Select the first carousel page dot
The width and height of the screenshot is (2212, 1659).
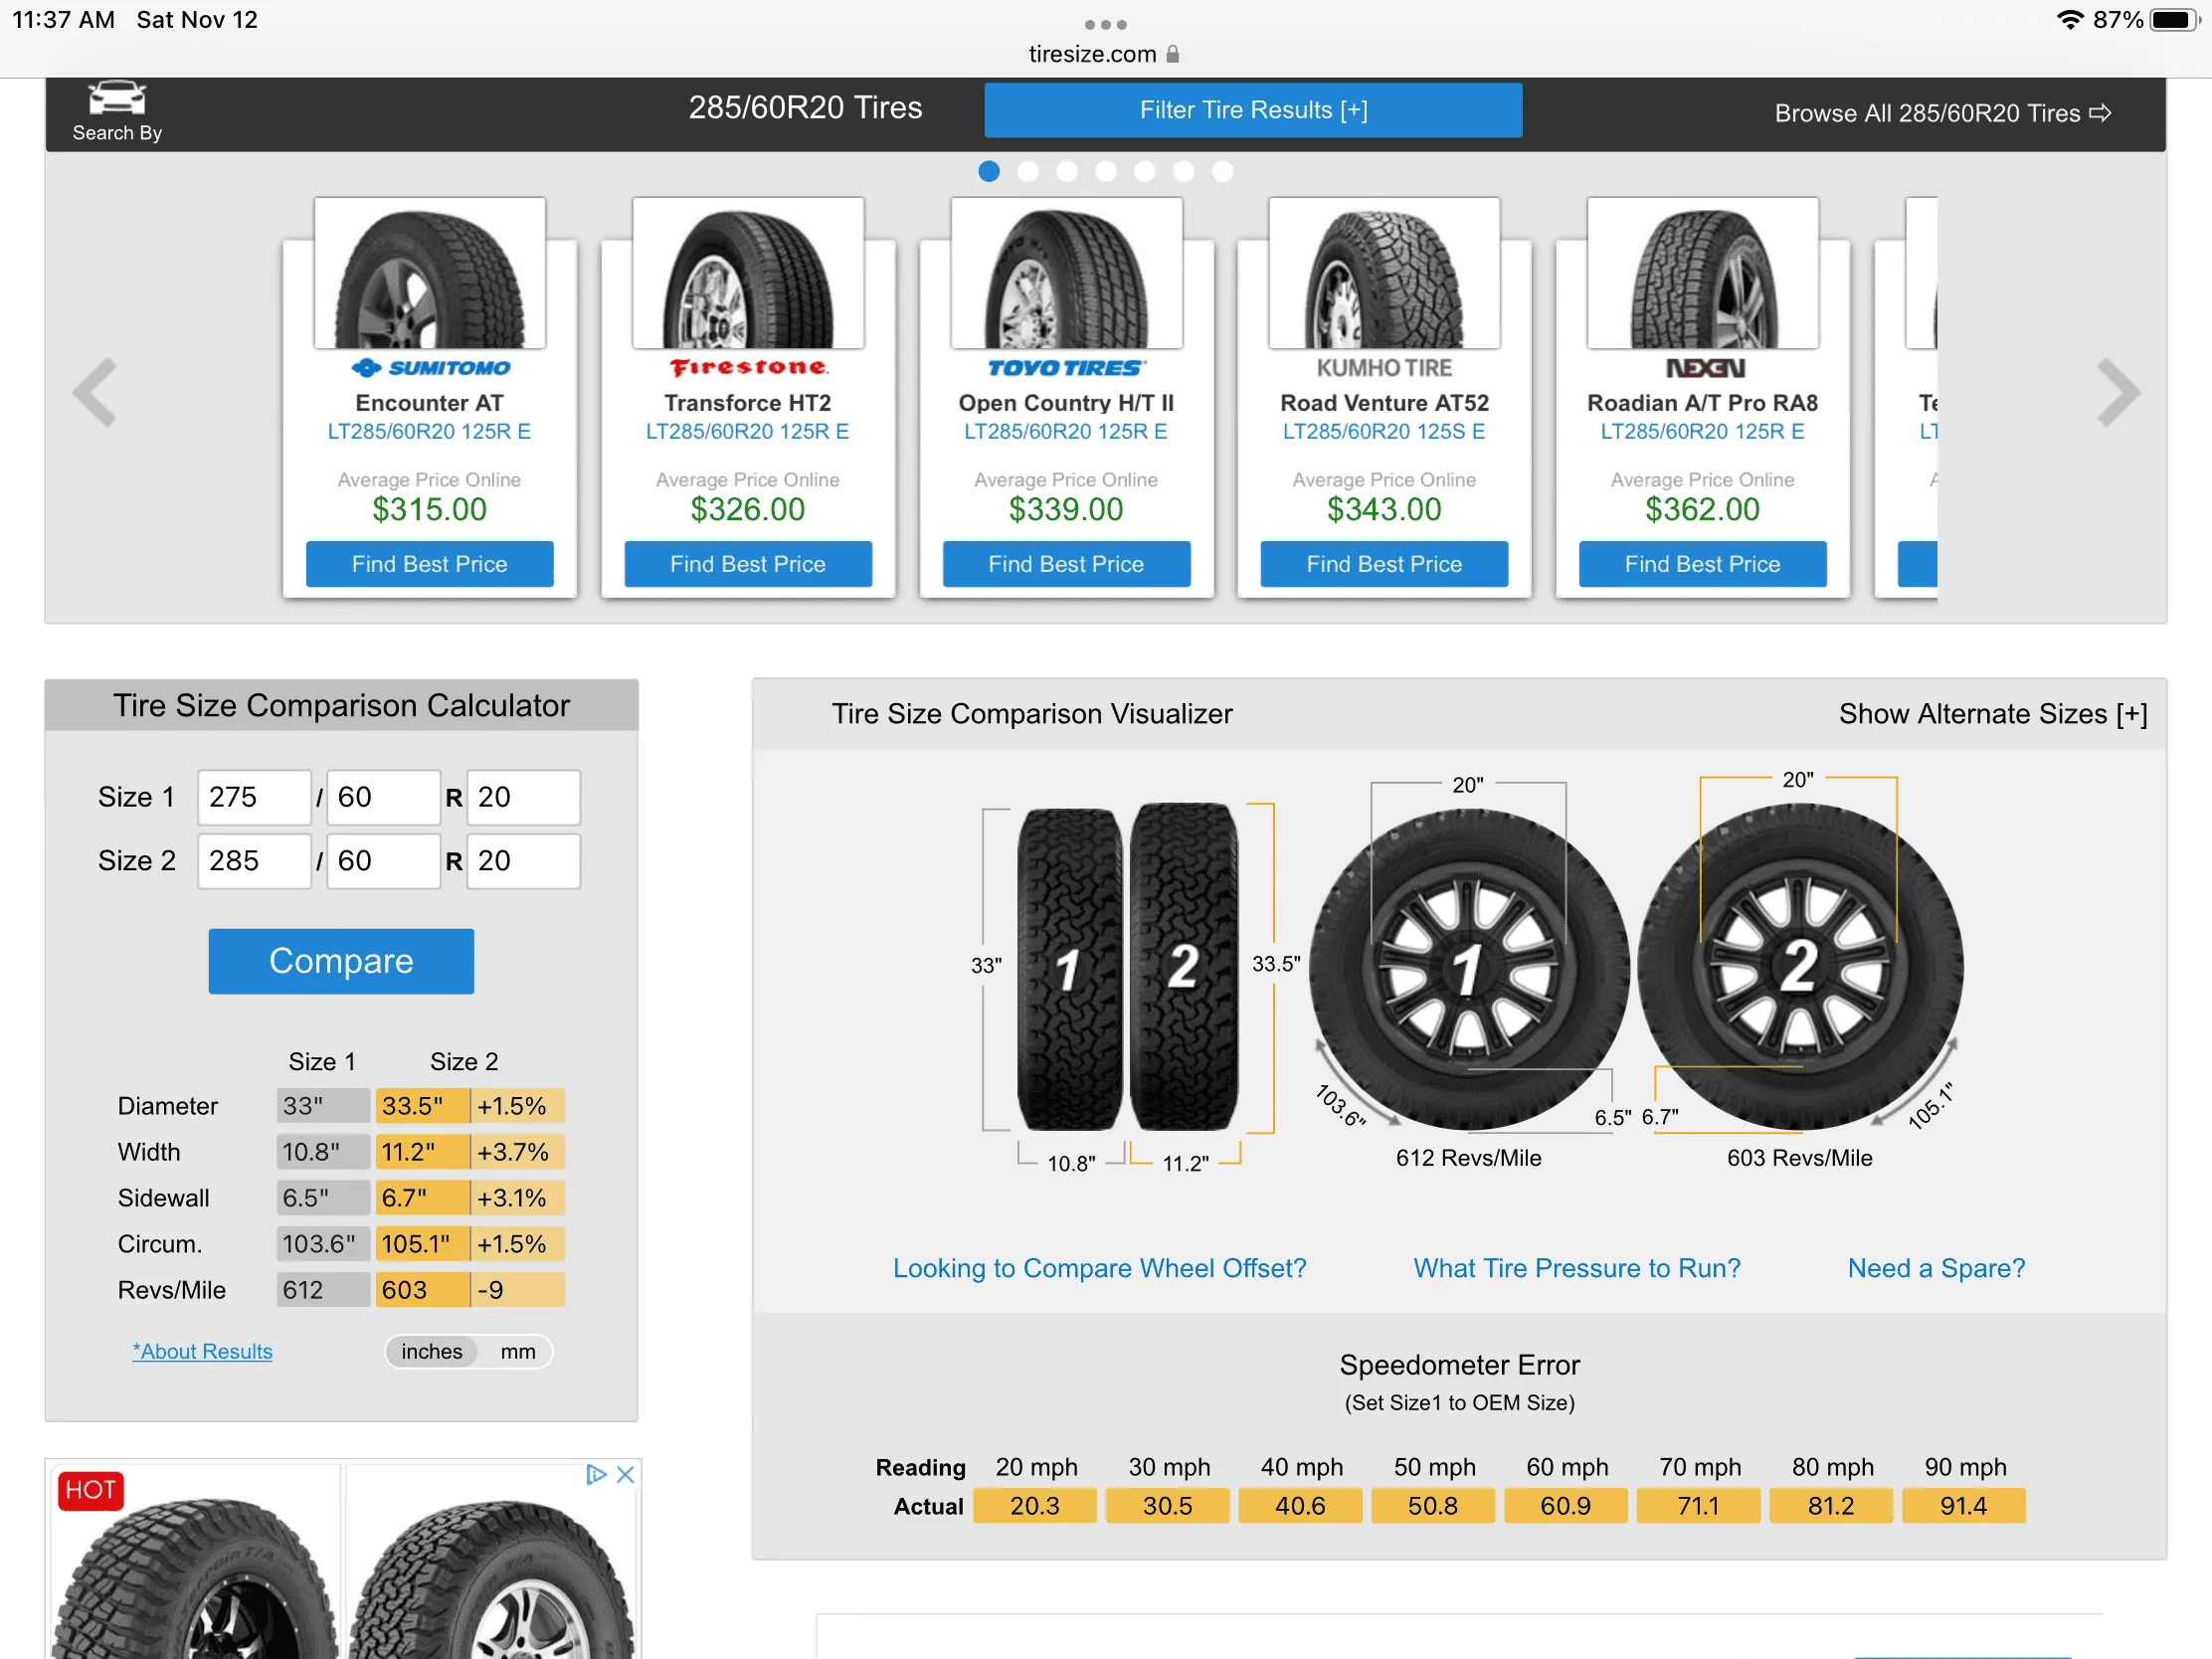tap(989, 172)
